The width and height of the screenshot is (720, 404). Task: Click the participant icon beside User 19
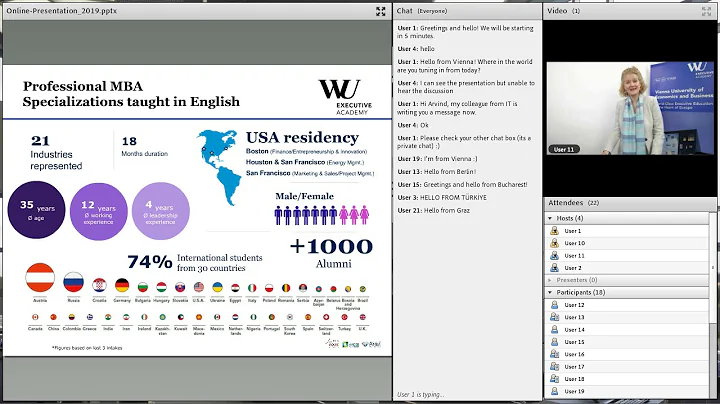(554, 392)
